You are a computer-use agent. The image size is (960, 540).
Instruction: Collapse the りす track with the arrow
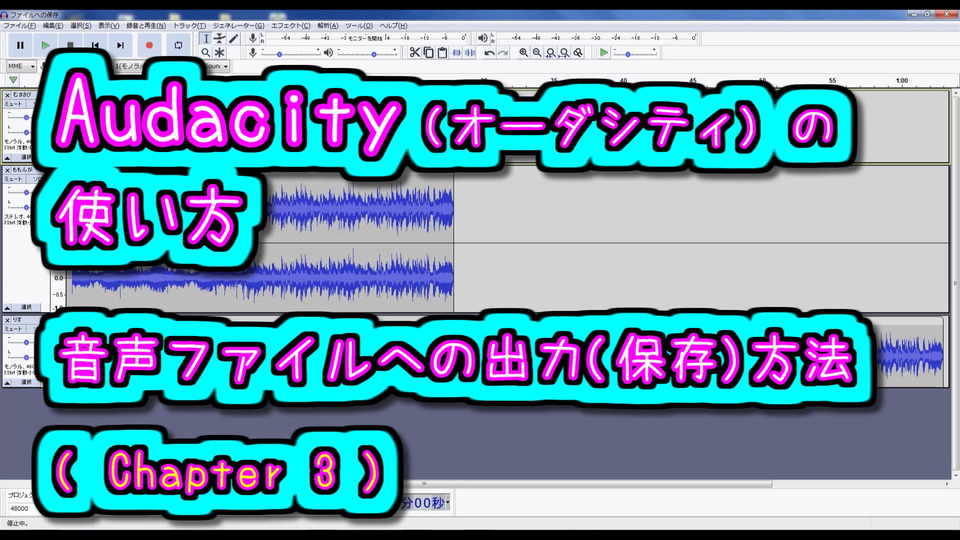[7, 382]
